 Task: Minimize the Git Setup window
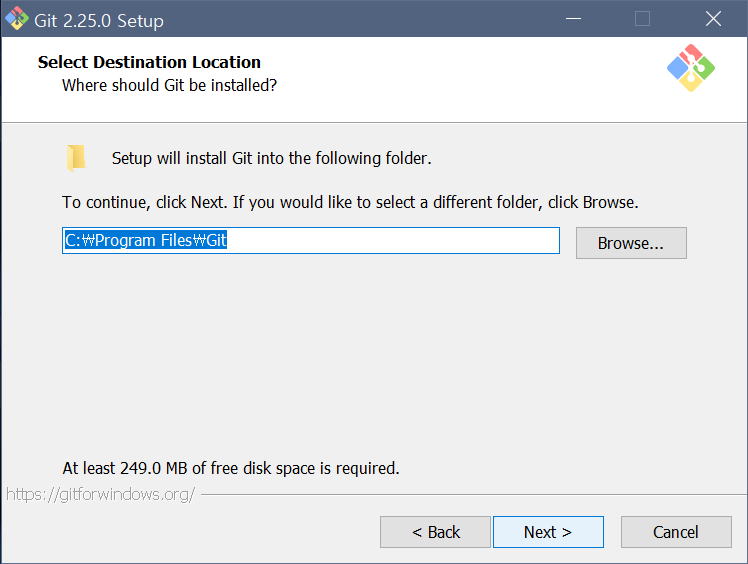[x=573, y=19]
